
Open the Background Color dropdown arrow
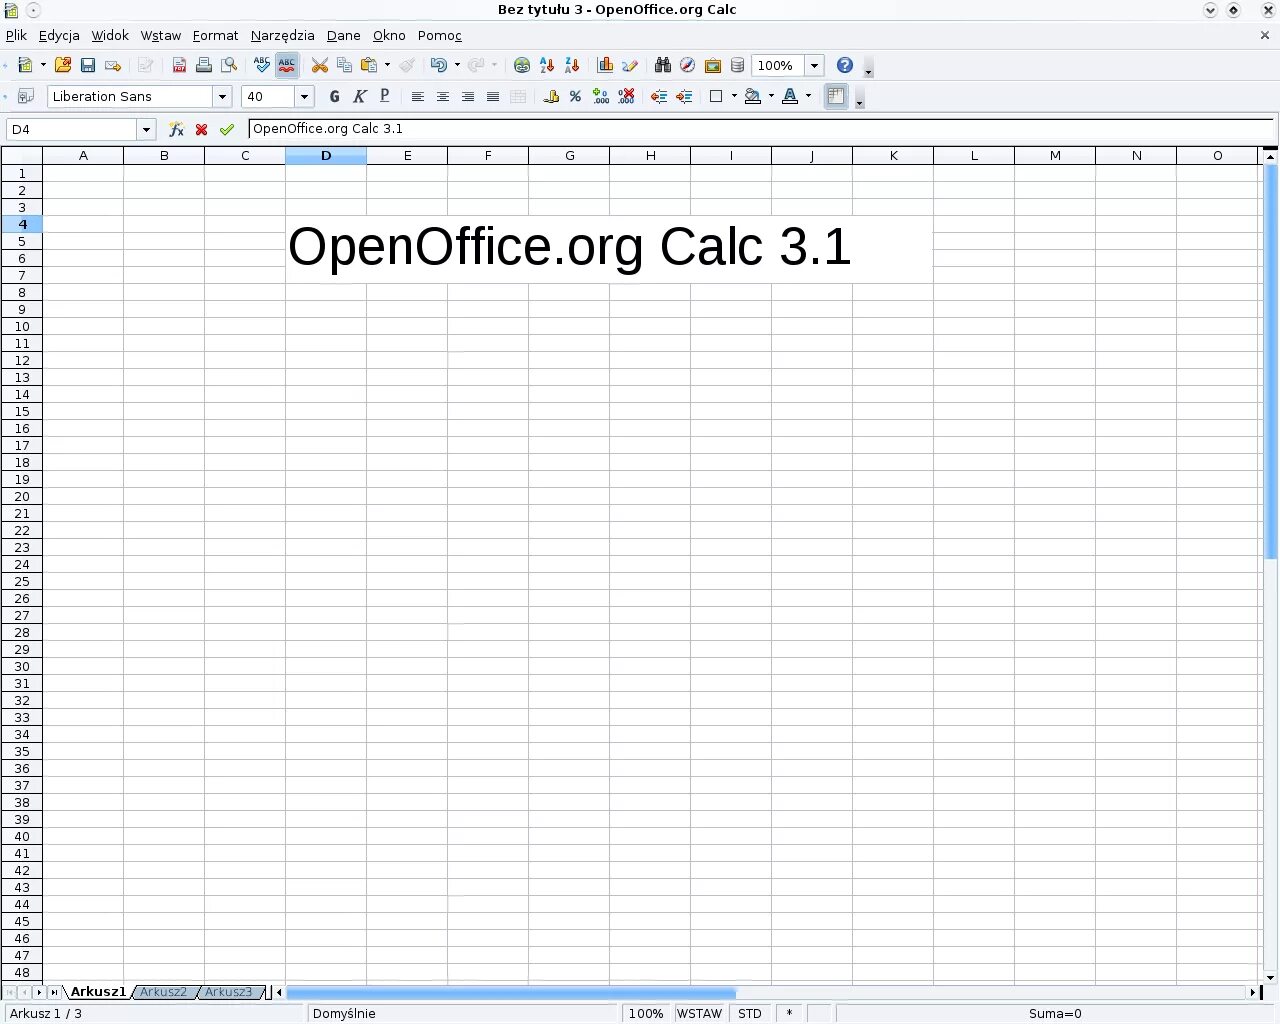[771, 96]
